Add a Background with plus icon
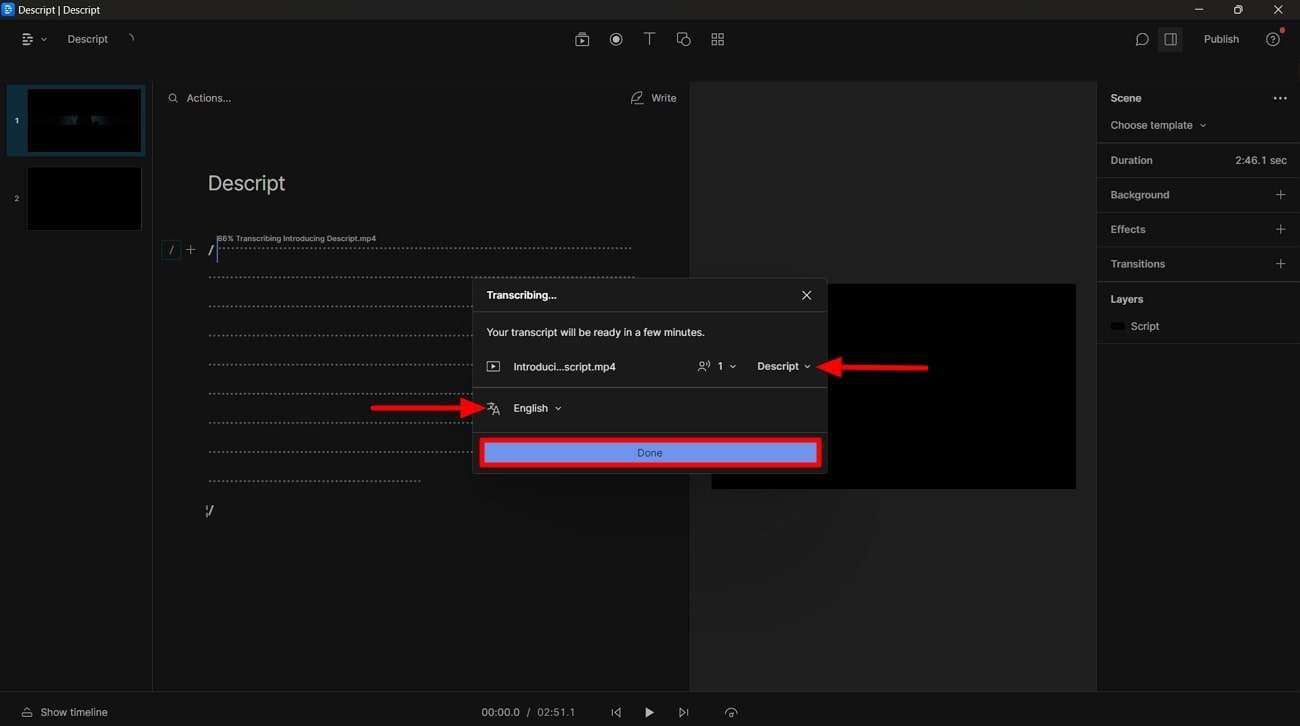The width and height of the screenshot is (1300, 726). [x=1280, y=195]
